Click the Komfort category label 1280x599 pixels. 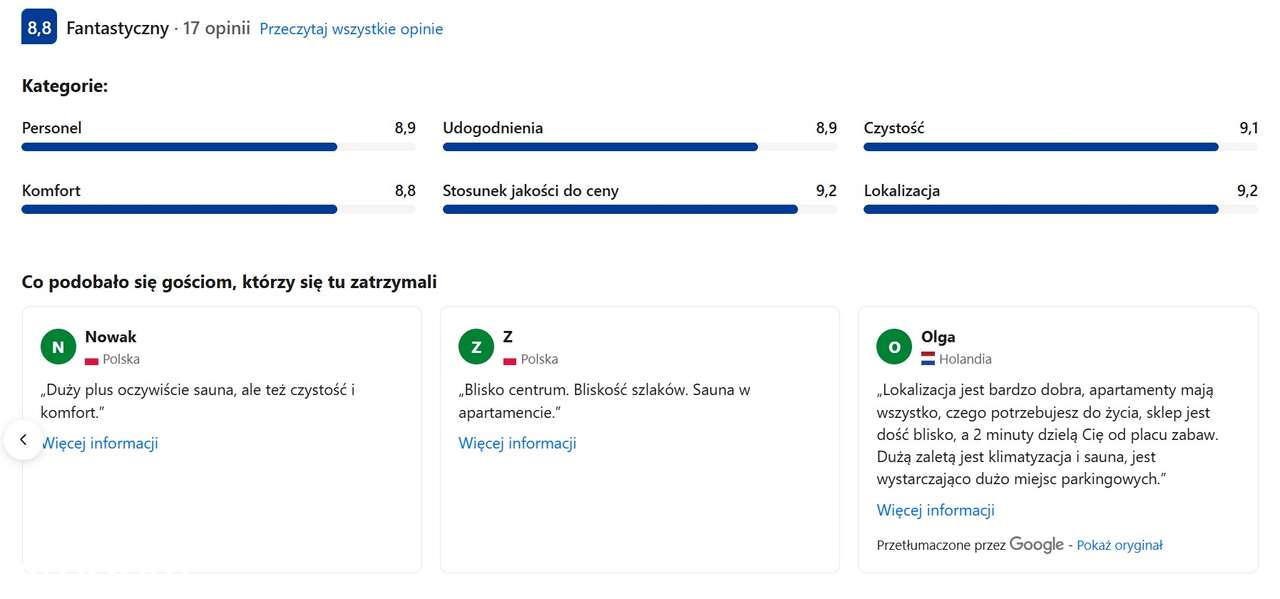tap(51, 190)
